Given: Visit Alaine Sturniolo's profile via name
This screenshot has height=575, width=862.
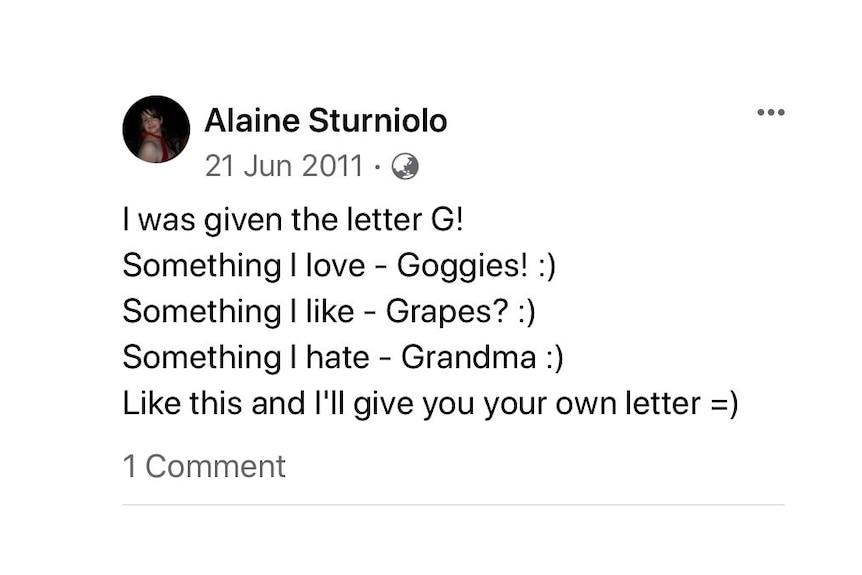Looking at the screenshot, I should tap(325, 120).
